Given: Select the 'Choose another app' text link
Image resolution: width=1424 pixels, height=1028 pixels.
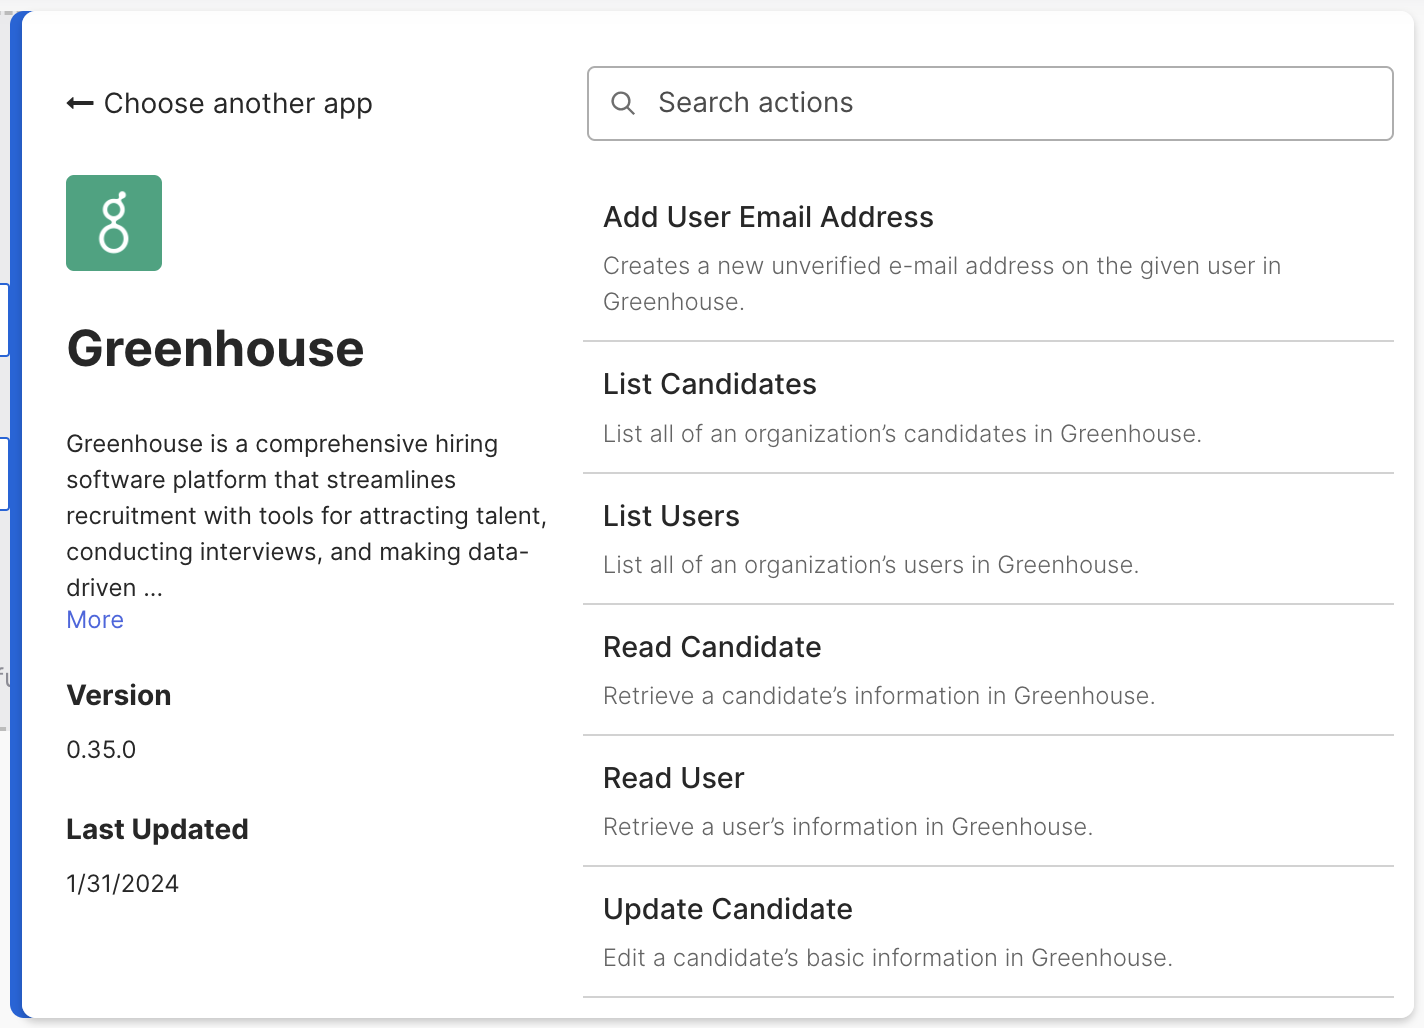Looking at the screenshot, I should [238, 104].
